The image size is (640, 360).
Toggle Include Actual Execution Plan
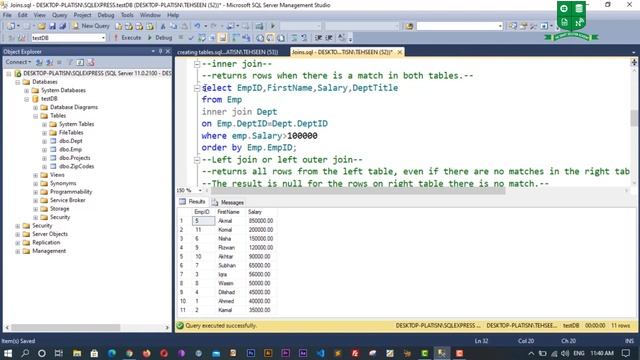click(x=236, y=38)
